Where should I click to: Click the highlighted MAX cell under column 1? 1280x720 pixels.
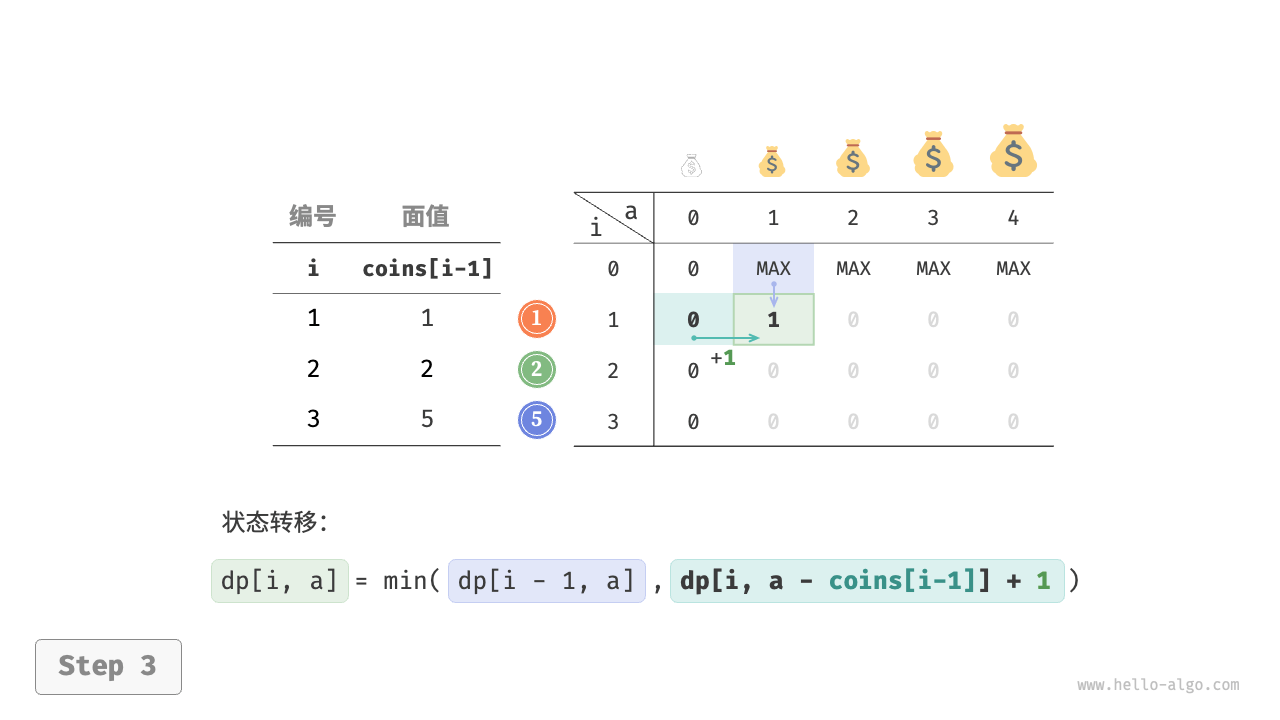tap(773, 268)
